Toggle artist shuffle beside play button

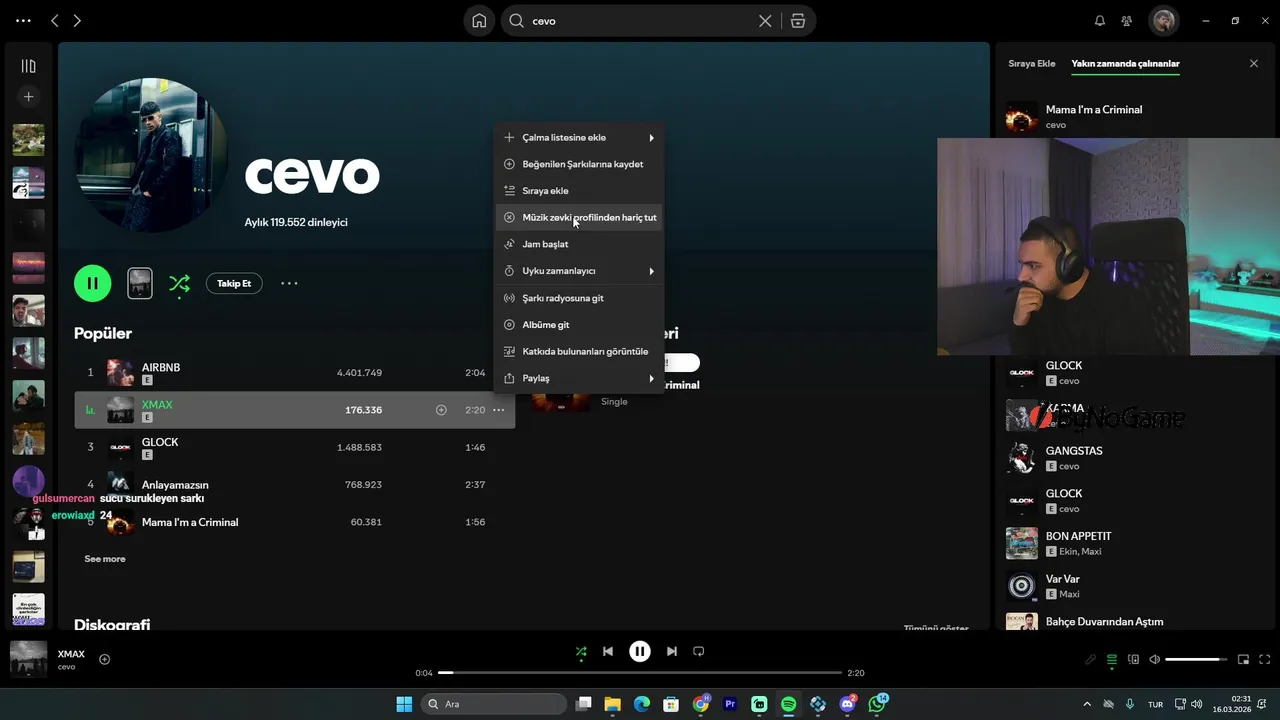coord(179,284)
